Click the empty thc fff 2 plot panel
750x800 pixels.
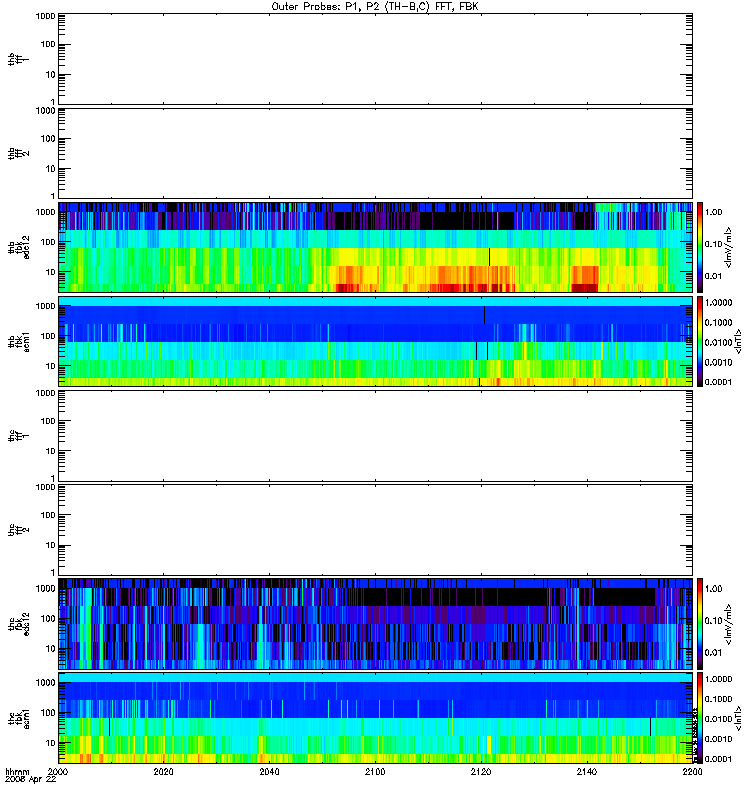point(376,530)
